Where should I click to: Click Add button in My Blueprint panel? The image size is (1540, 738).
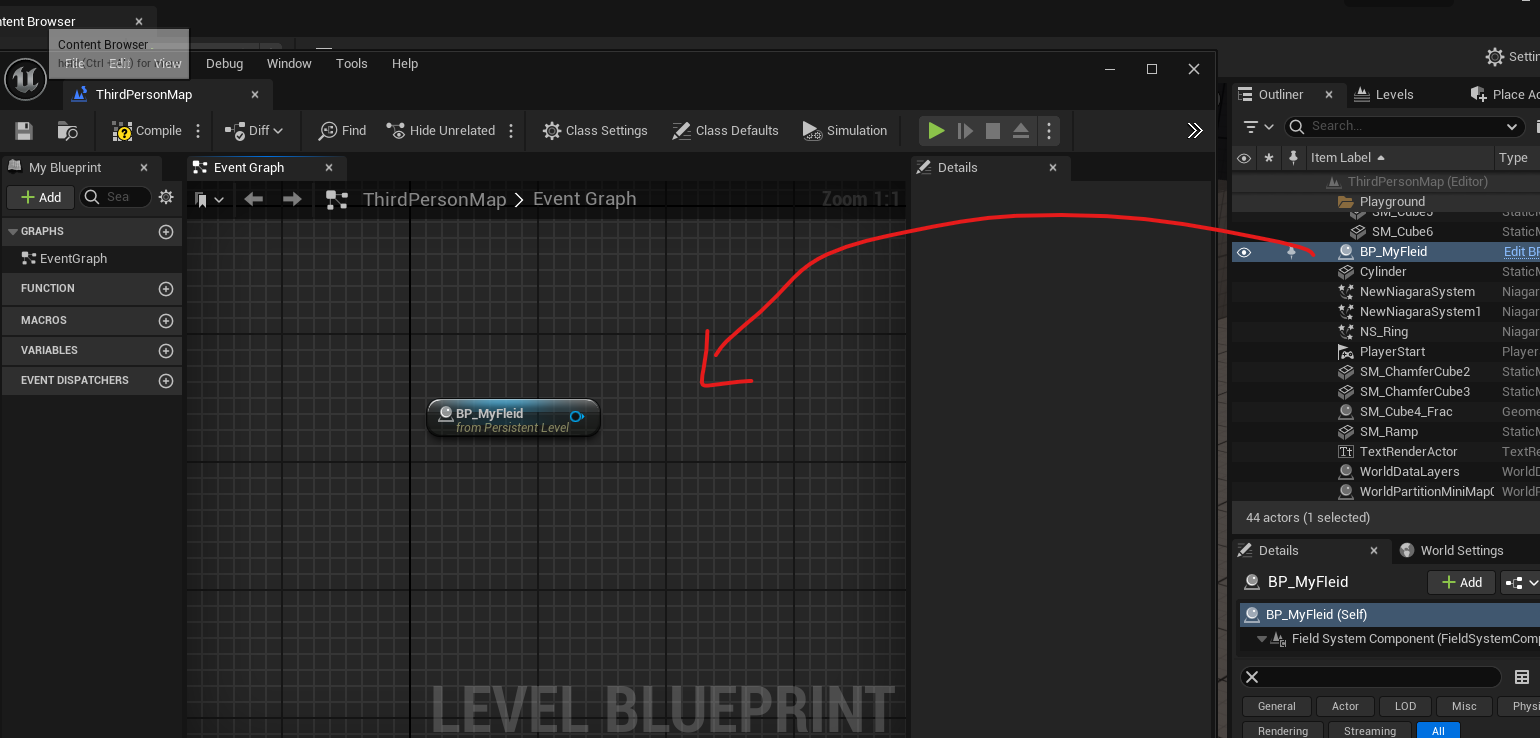39,198
